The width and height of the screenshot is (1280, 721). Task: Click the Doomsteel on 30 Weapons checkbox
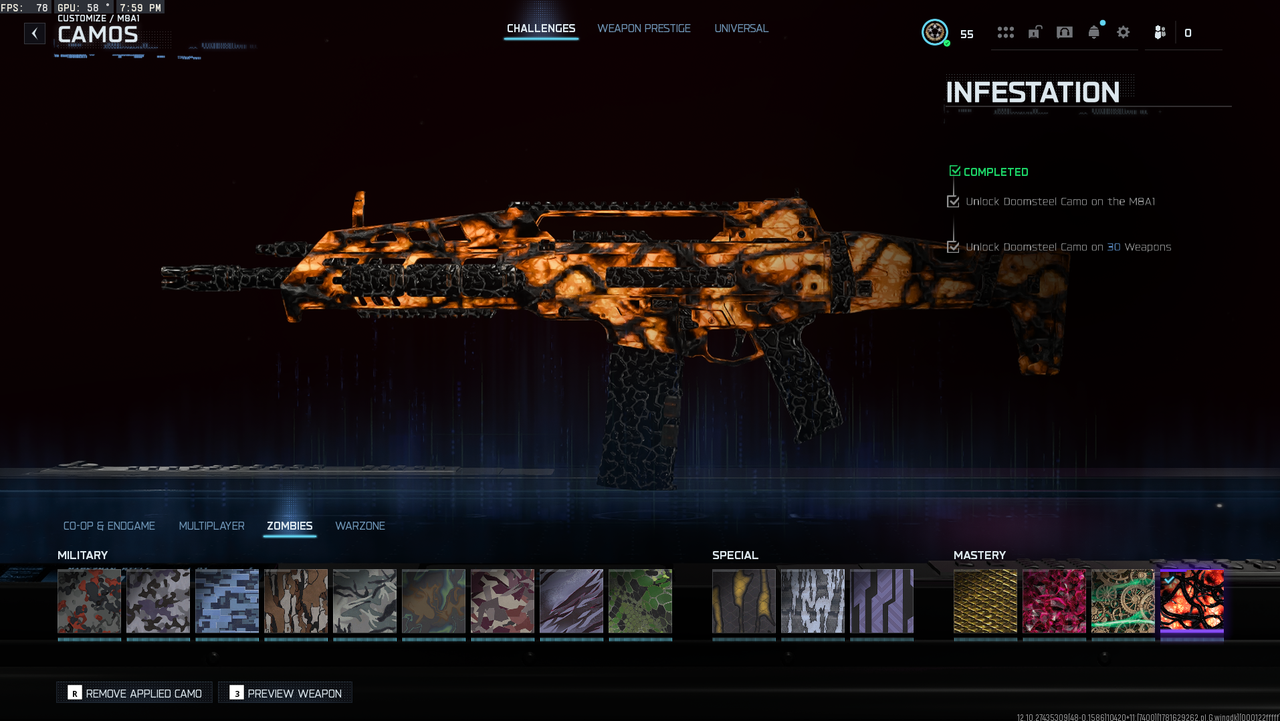(x=953, y=247)
